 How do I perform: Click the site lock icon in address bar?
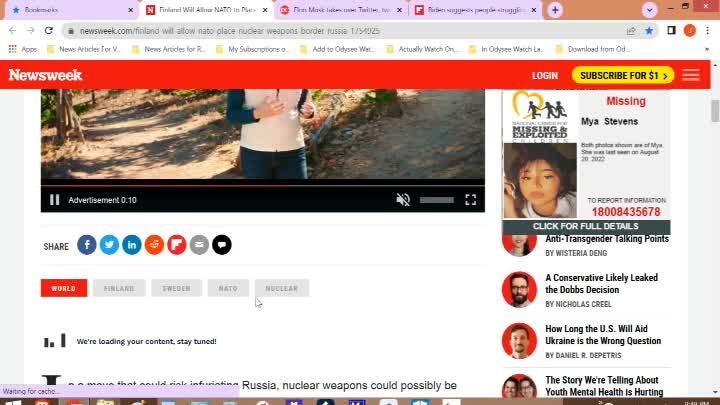71,31
